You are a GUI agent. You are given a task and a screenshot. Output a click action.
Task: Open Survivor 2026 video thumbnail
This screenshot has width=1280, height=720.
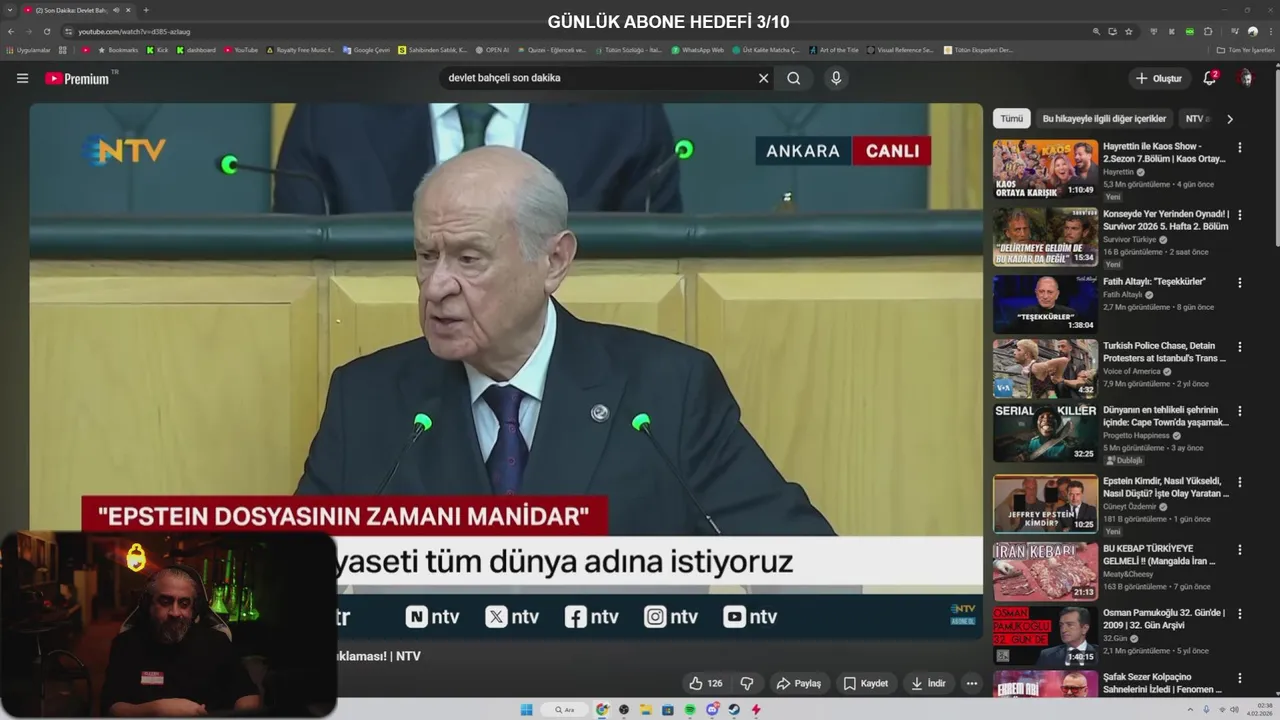tap(1045, 236)
